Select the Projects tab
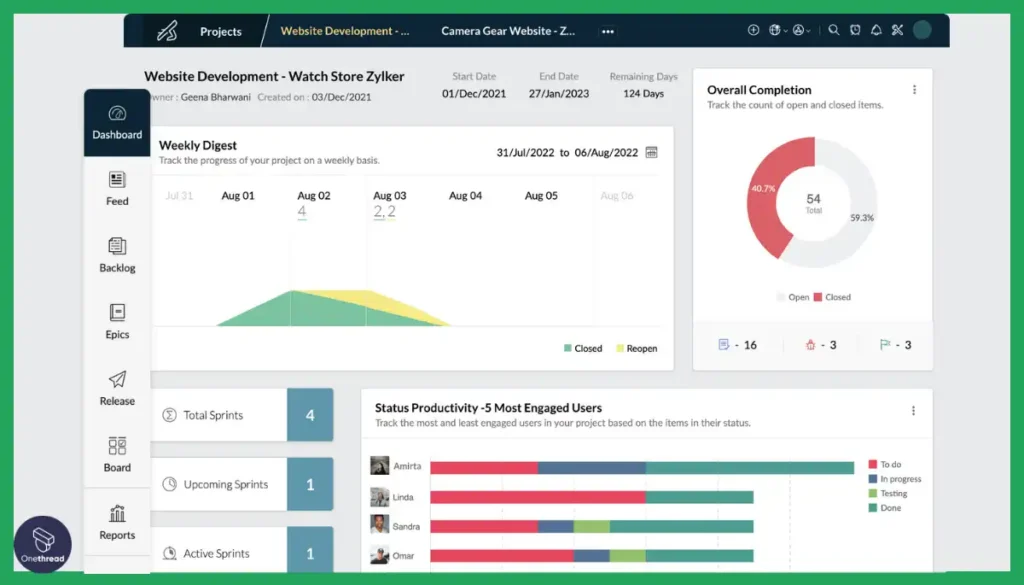This screenshot has width=1024, height=585. tap(221, 31)
